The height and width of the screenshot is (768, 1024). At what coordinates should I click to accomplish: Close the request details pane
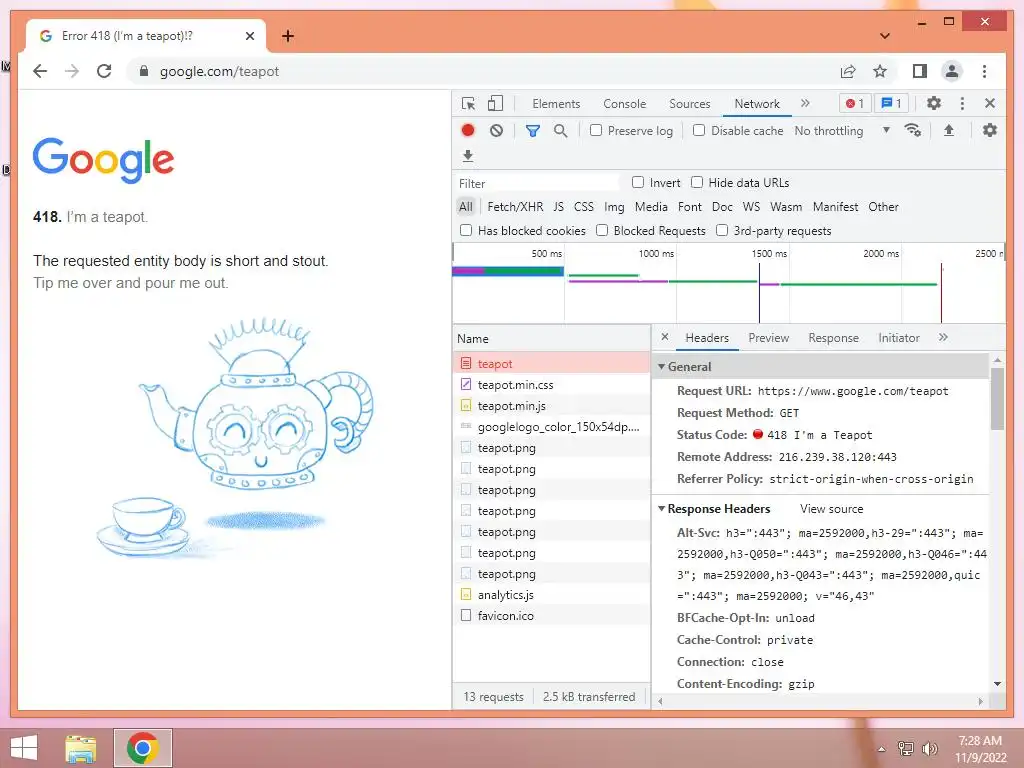coord(665,337)
